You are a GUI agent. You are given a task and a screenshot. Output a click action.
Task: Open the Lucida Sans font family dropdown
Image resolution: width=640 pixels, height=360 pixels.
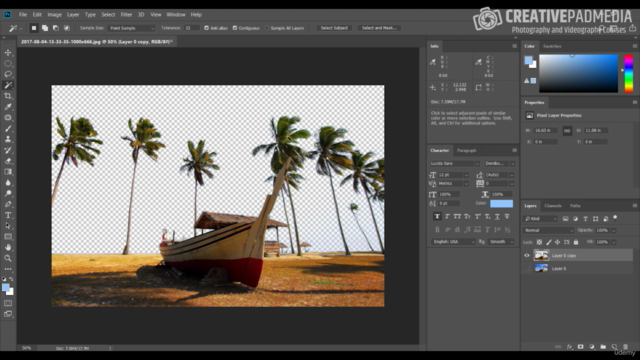455,163
